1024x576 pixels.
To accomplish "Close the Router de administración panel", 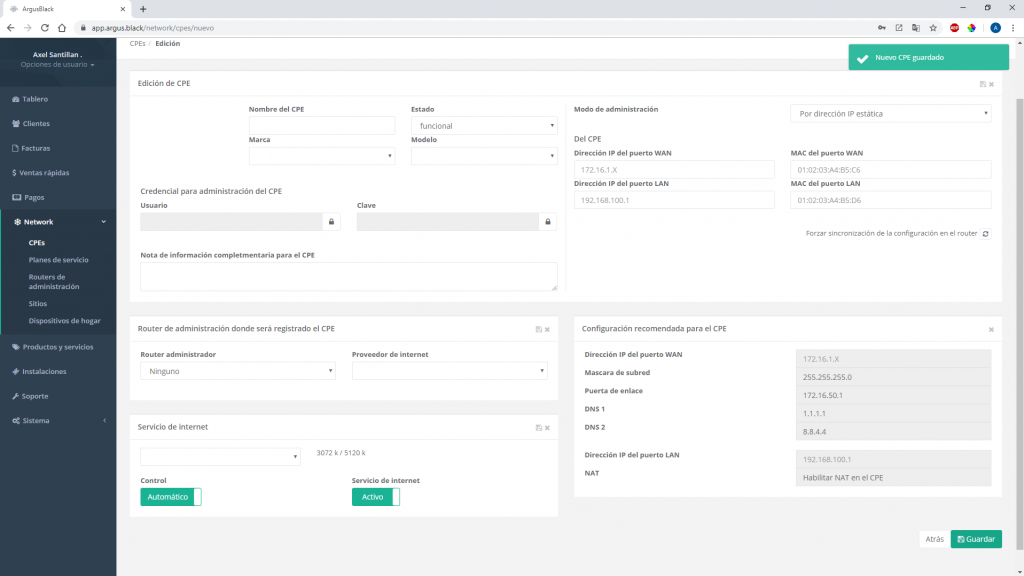I will pos(547,329).
